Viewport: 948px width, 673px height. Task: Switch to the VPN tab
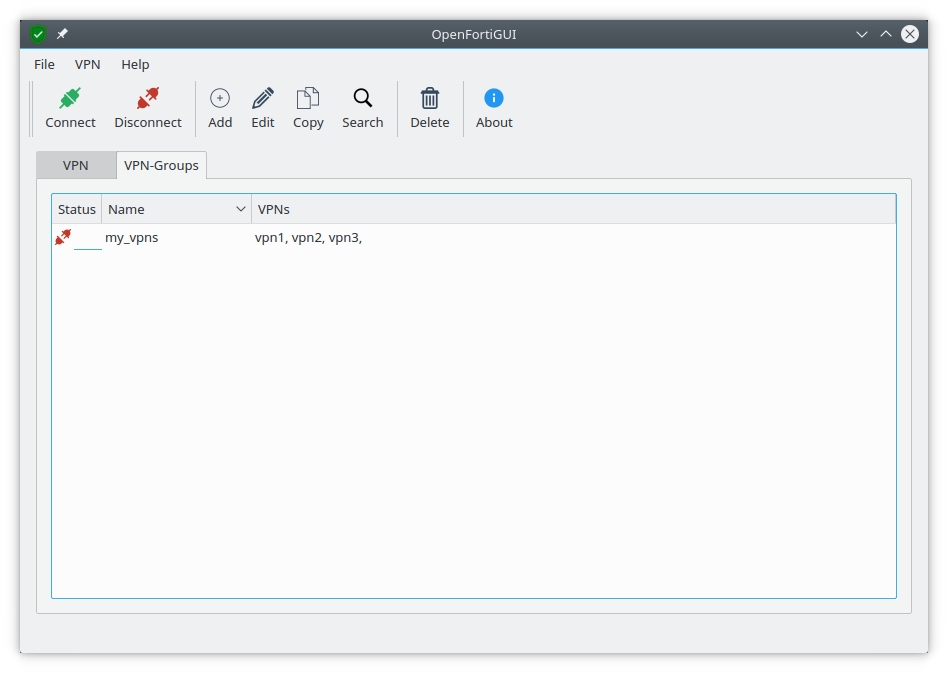coord(76,165)
